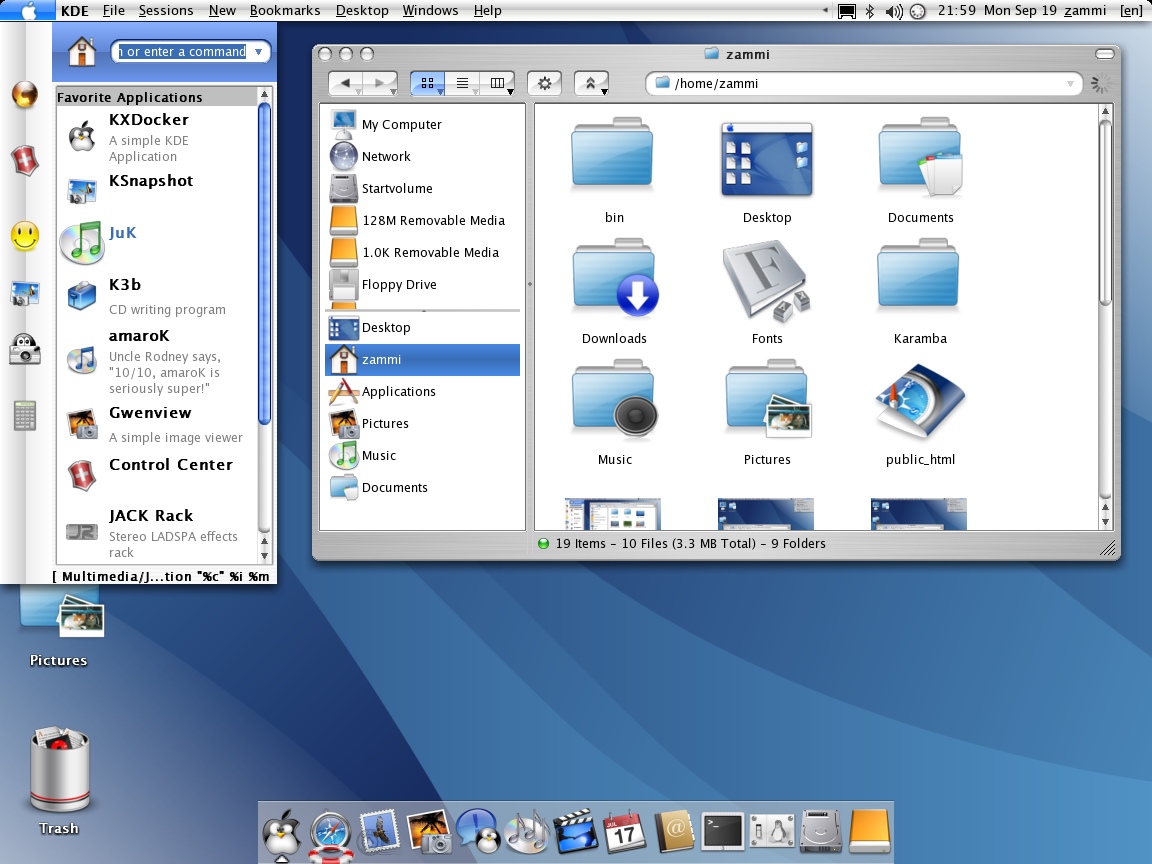Open the gray hard drive icon in the dock
The height and width of the screenshot is (864, 1152).
click(x=821, y=831)
